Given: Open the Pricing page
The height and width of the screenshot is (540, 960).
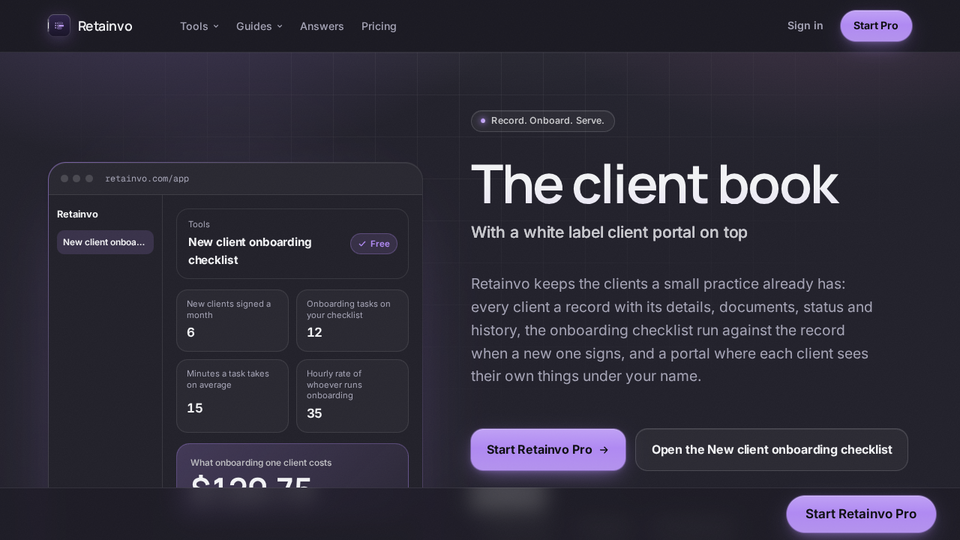Looking at the screenshot, I should (x=378, y=26).
